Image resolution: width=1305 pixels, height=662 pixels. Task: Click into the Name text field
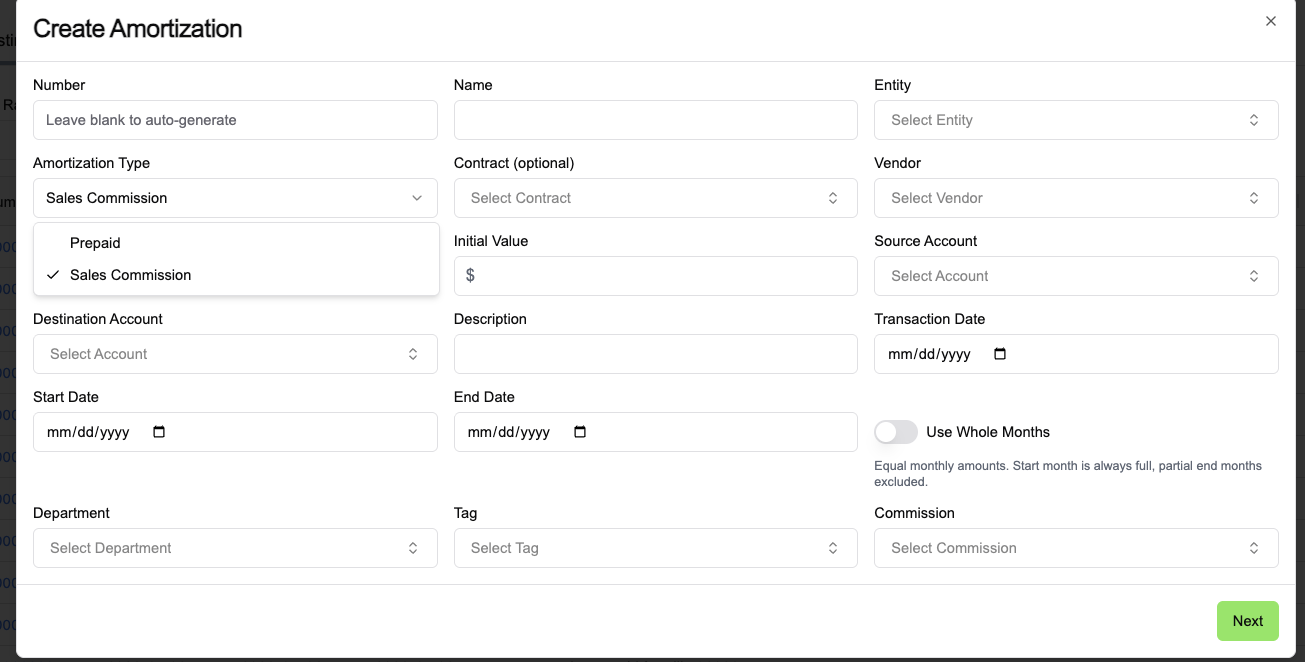tap(655, 120)
